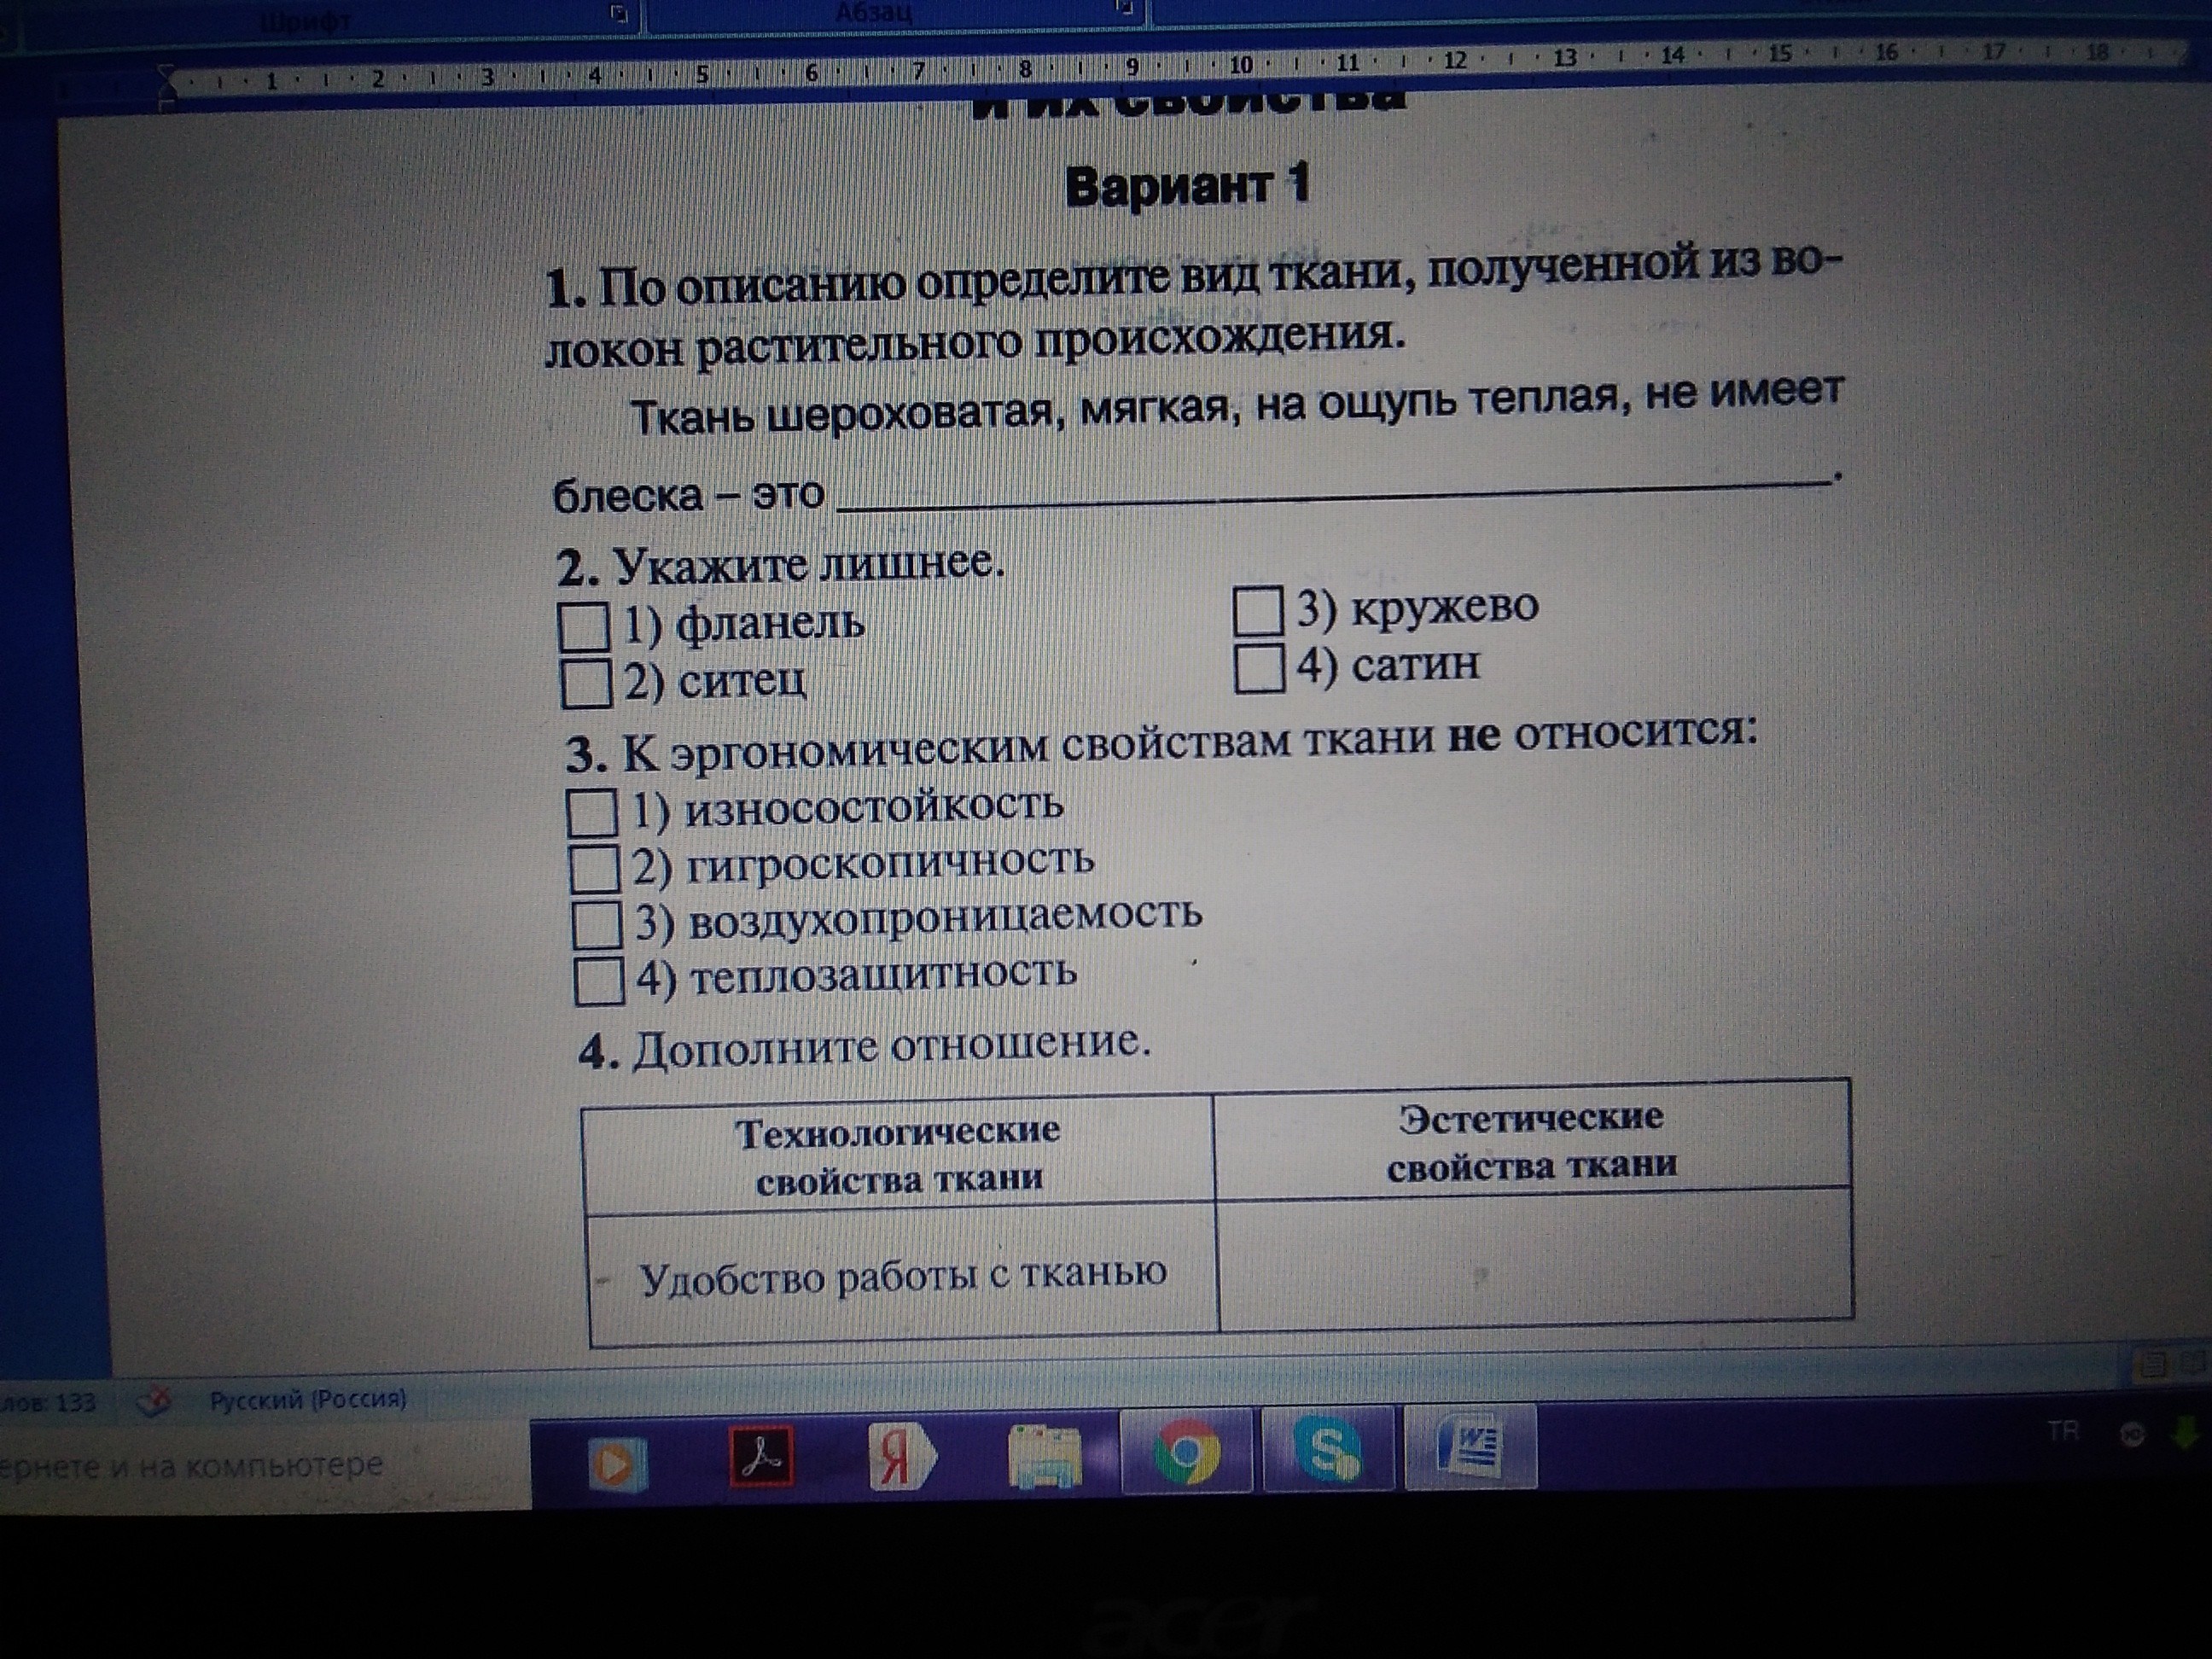Tick the checkbox for кружево
This screenshot has width=2212, height=1659.
pos(1257,612)
